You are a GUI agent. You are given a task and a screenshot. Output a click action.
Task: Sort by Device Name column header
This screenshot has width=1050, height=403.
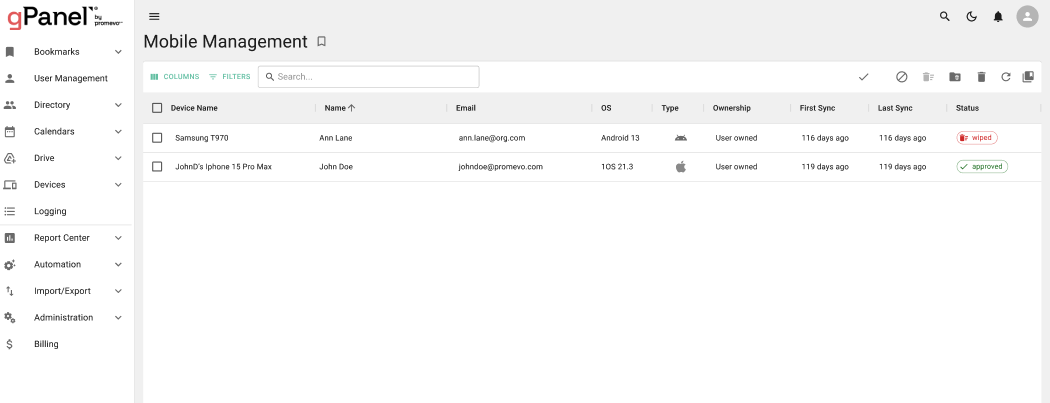194,108
